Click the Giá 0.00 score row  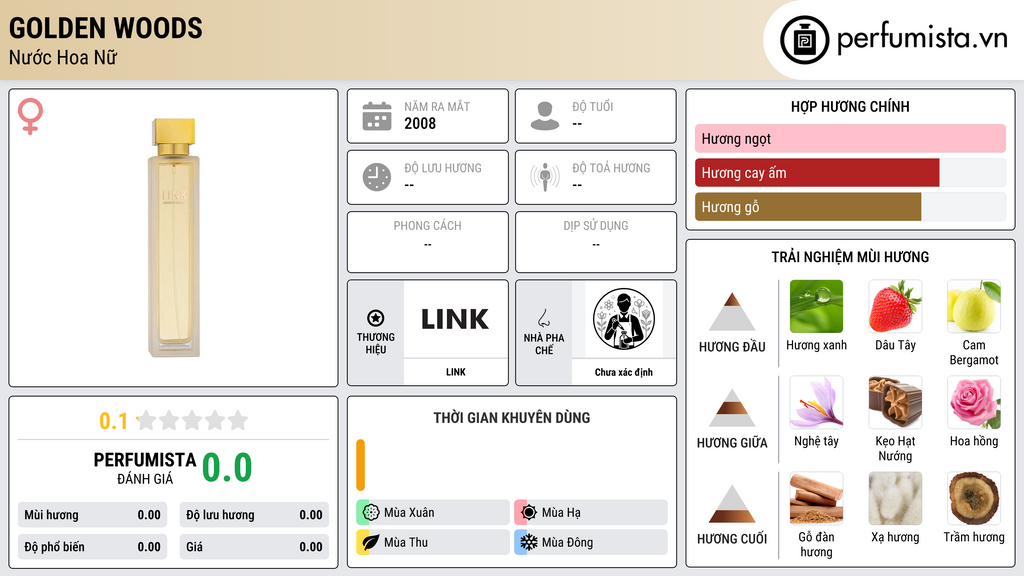tap(254, 547)
